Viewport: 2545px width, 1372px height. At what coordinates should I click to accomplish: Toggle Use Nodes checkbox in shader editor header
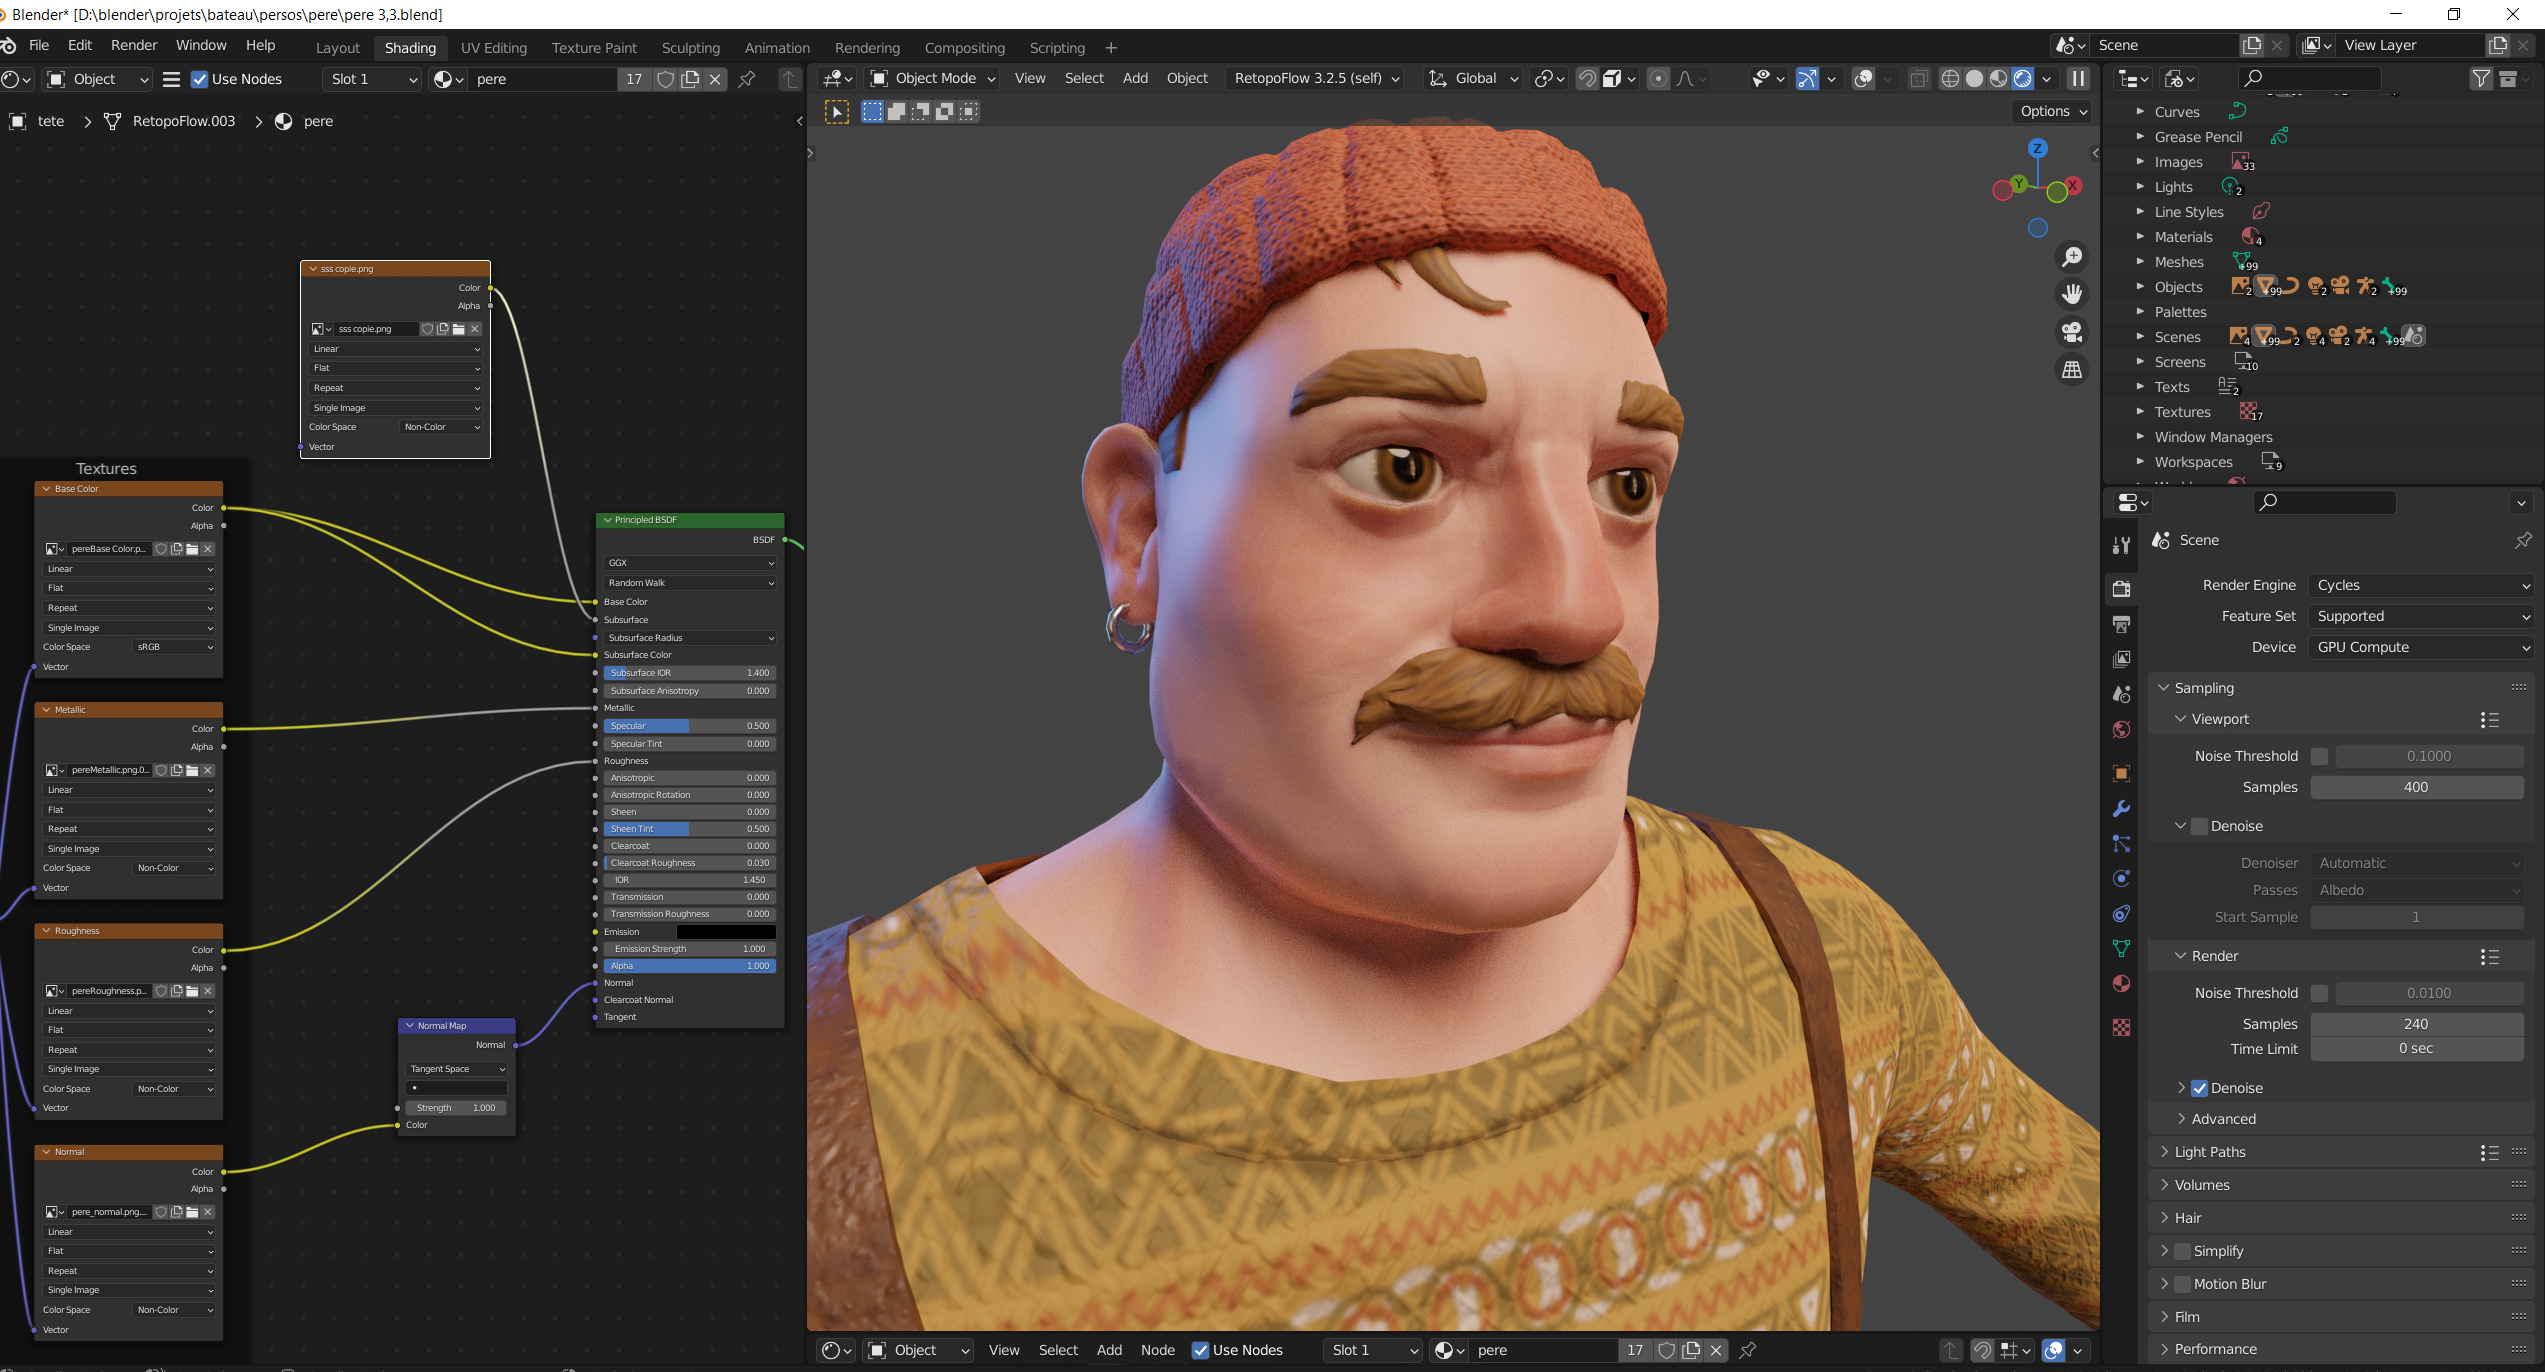click(199, 79)
